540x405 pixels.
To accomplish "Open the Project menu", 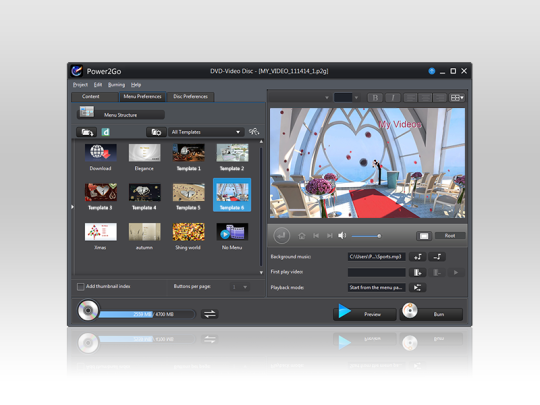I will (80, 85).
